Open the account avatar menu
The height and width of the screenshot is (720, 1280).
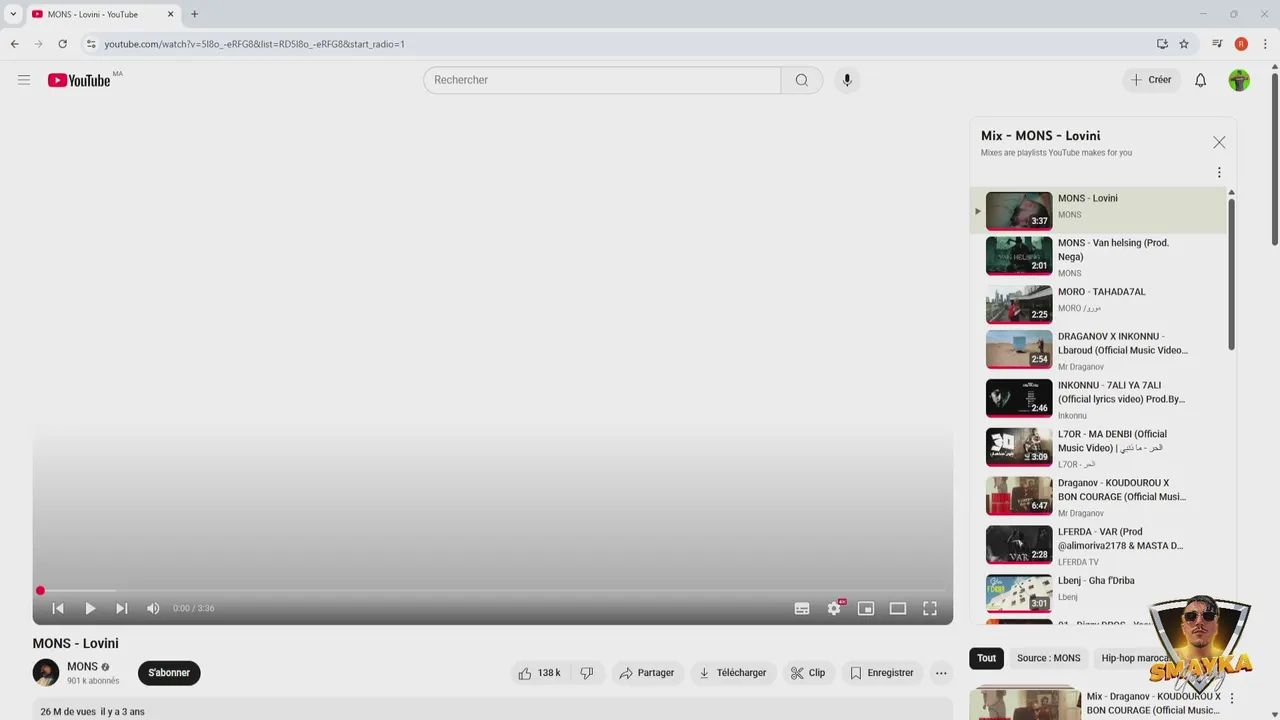coord(1239,80)
